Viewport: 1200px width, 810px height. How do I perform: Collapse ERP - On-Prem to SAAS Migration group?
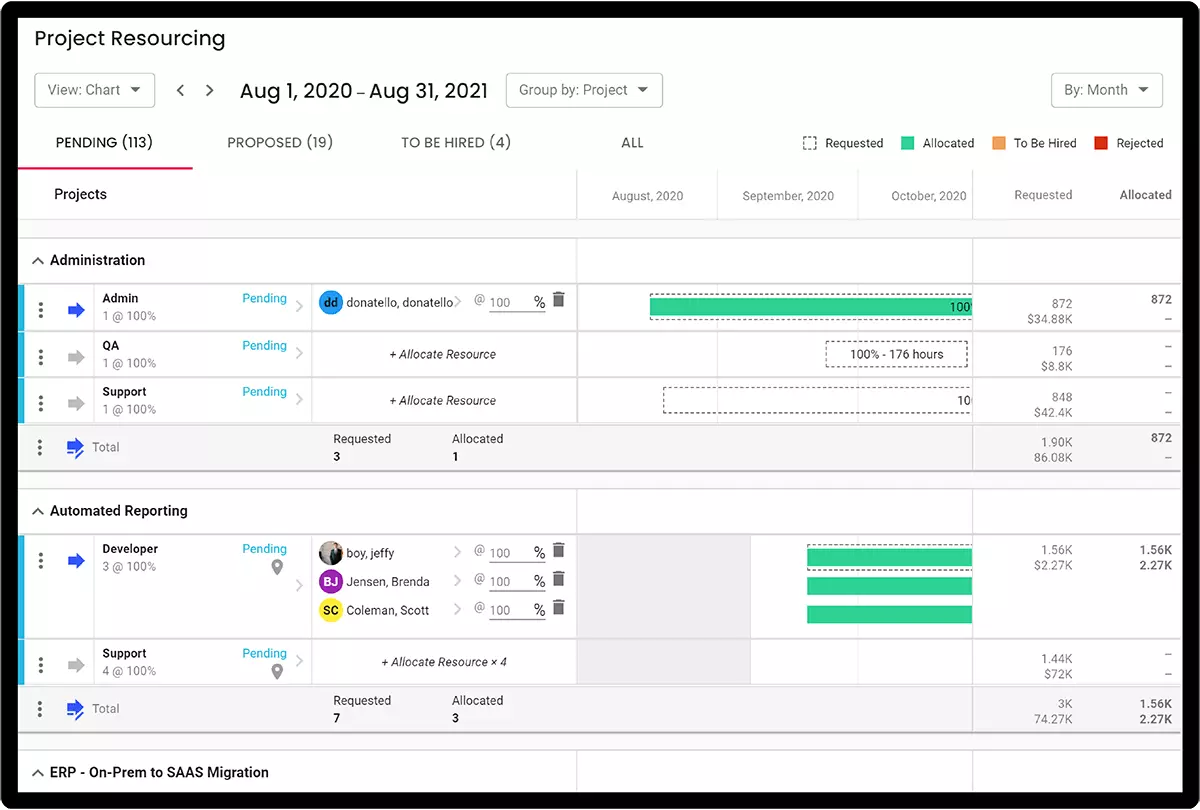coord(38,773)
